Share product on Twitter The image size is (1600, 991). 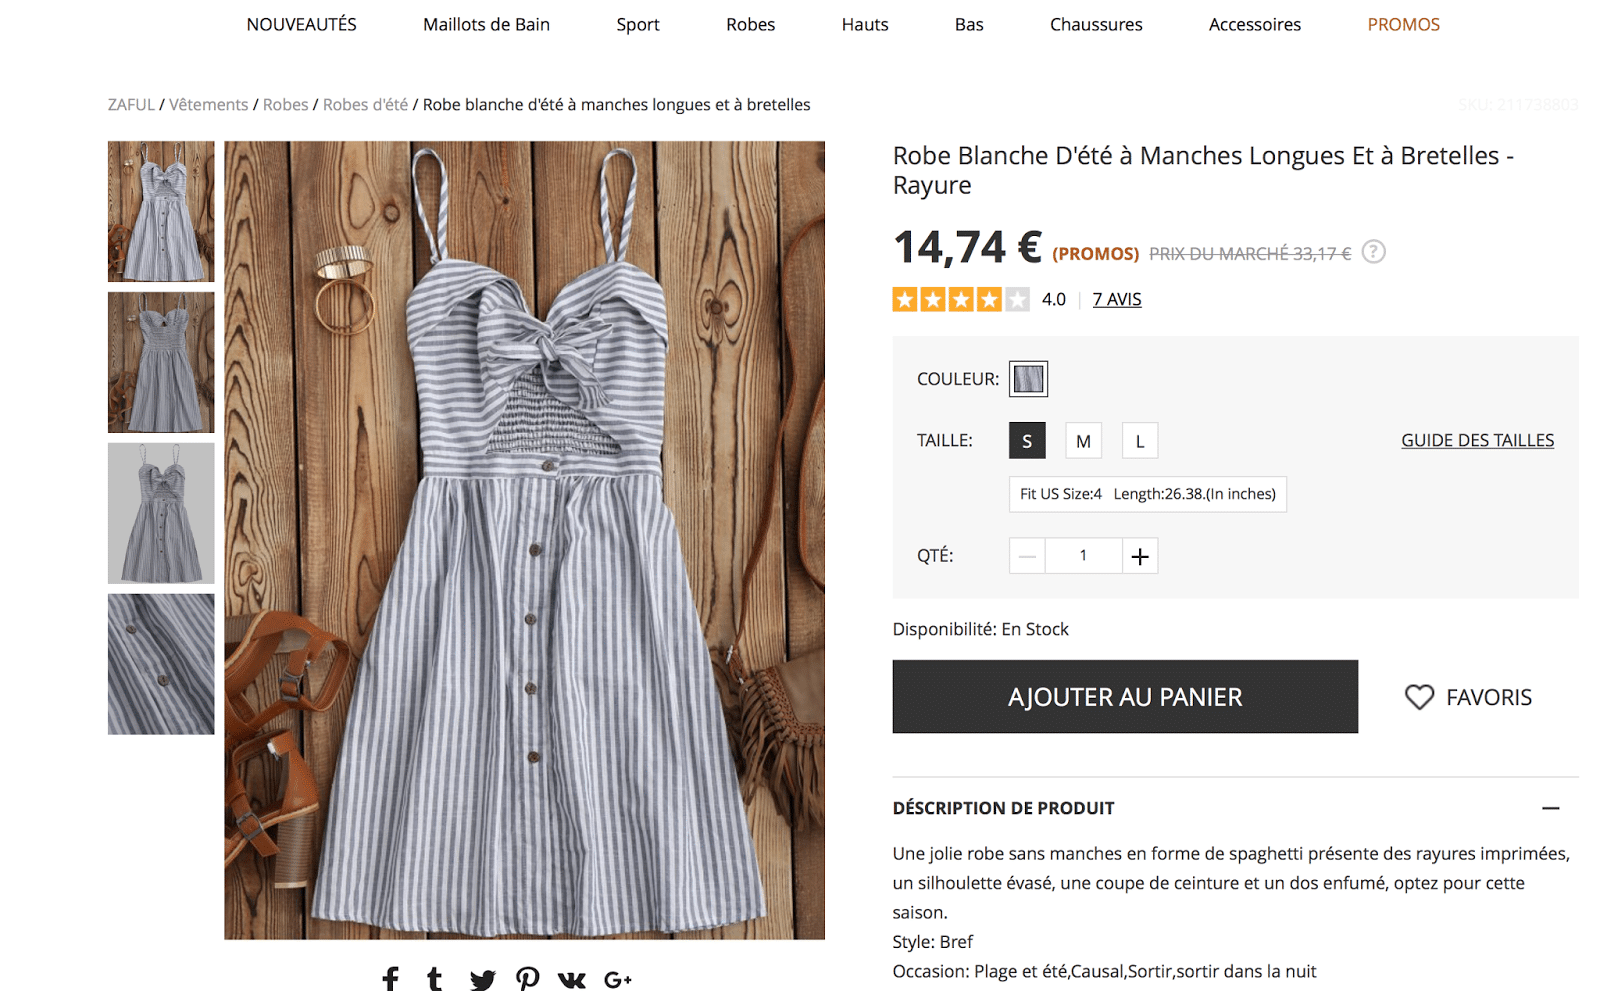click(482, 979)
